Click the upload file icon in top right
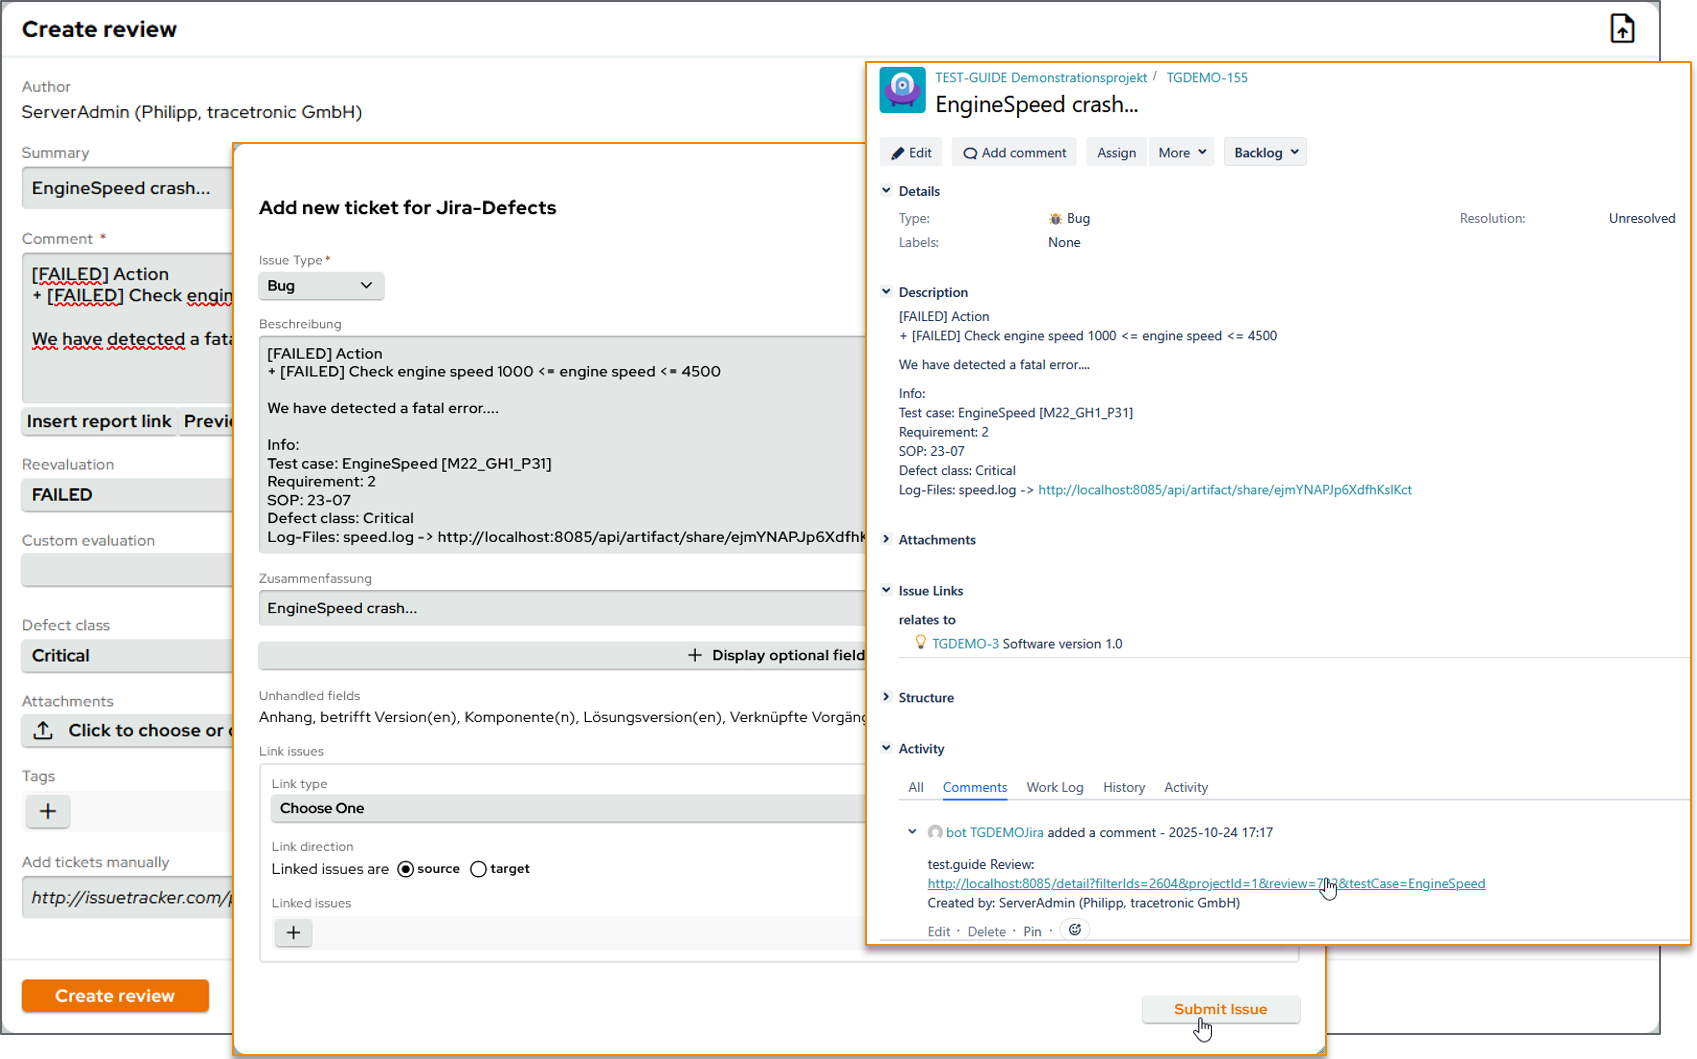The width and height of the screenshot is (1697, 1059). (x=1622, y=29)
